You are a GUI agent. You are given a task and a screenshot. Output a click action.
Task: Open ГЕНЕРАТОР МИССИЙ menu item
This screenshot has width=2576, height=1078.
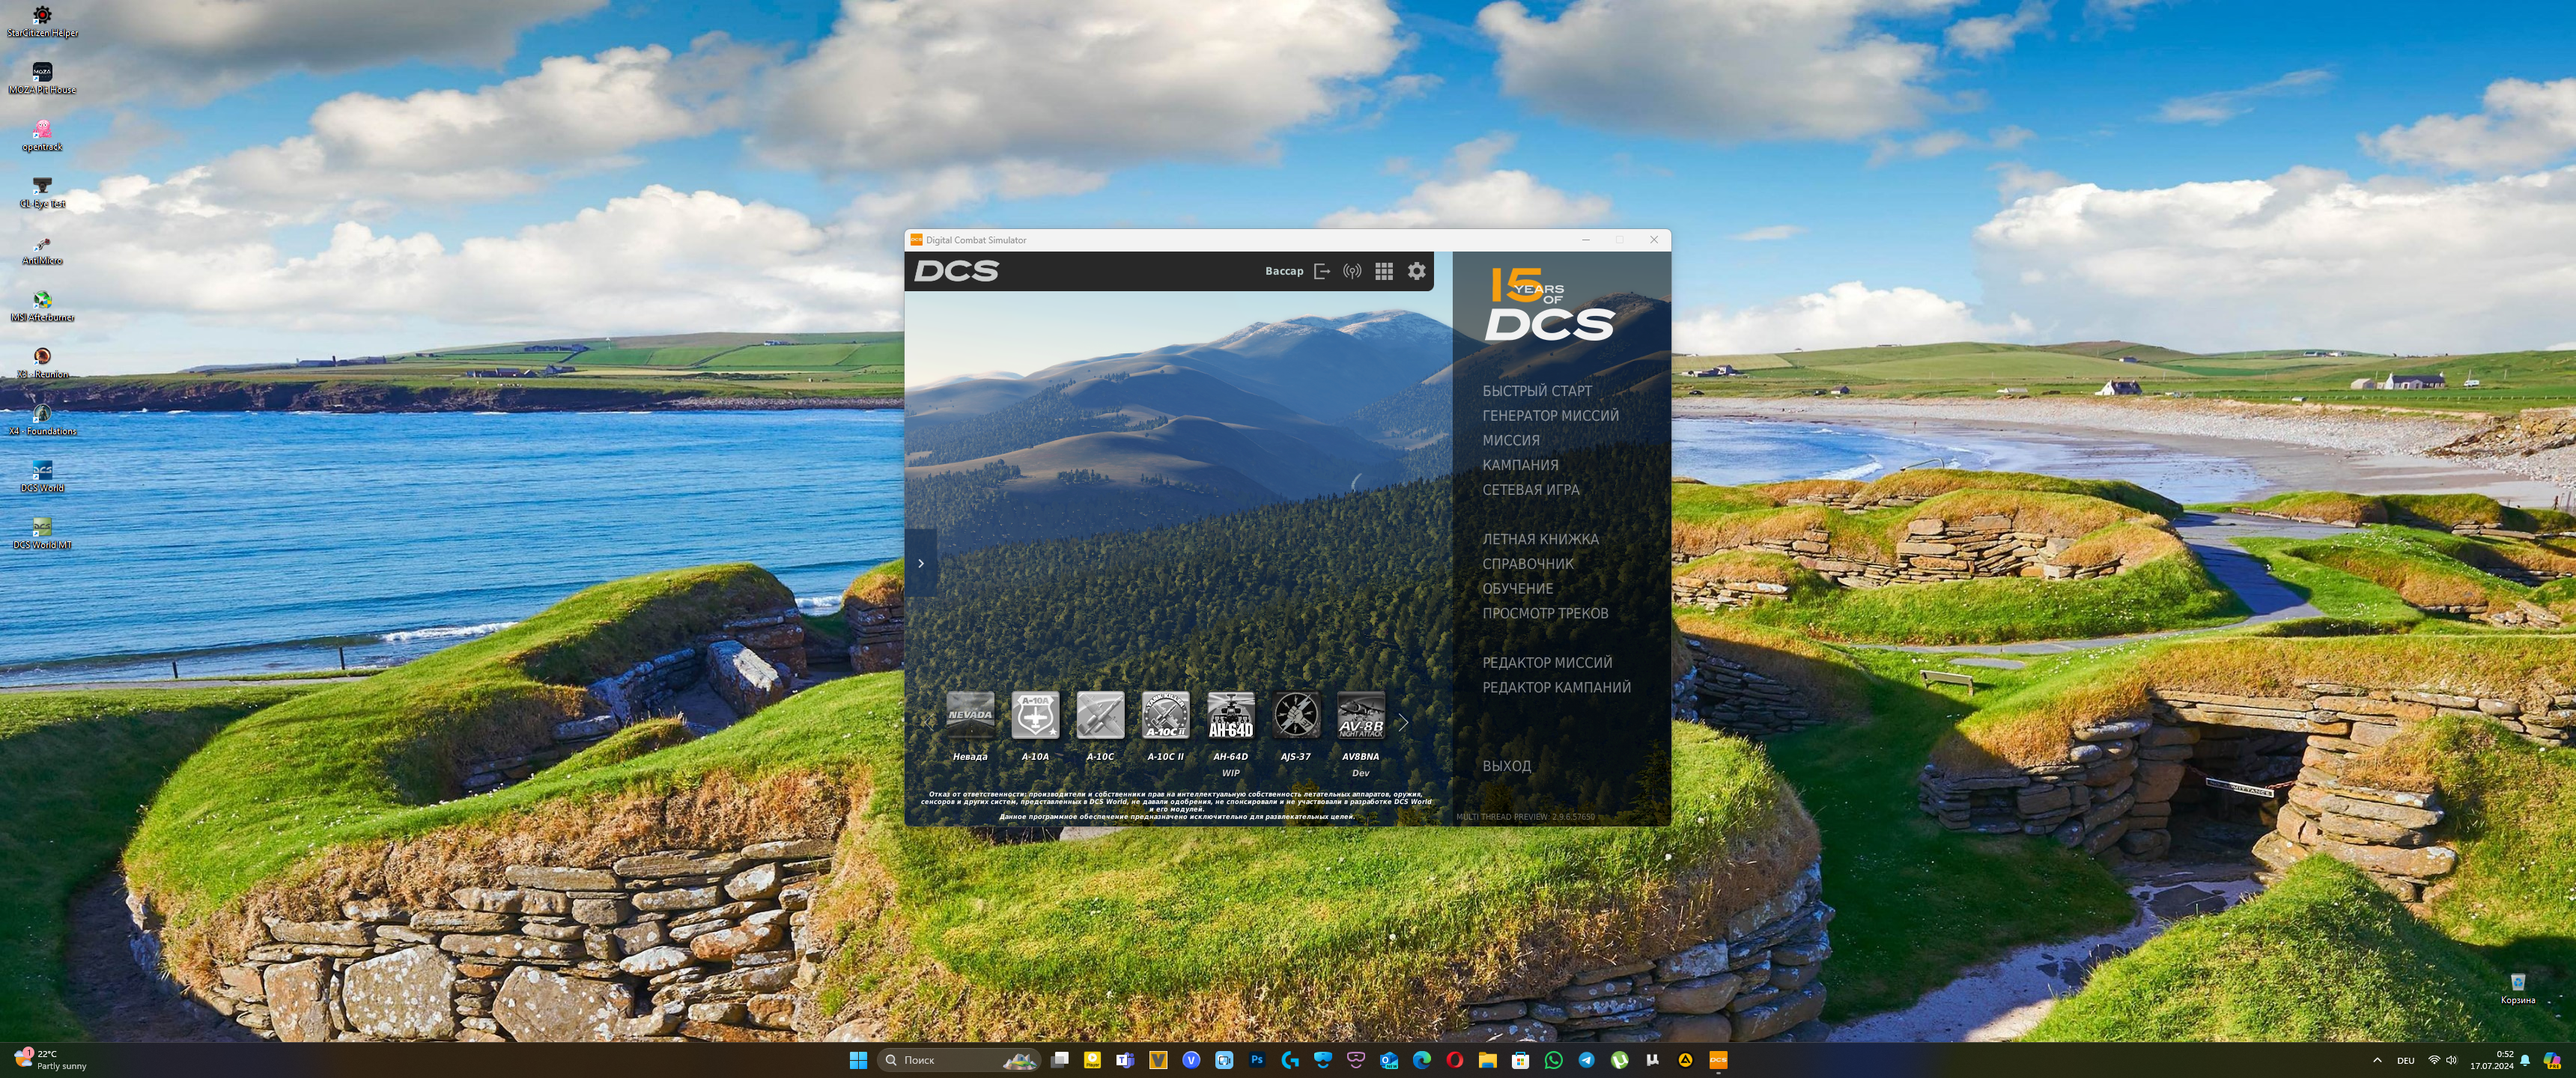tap(1550, 416)
